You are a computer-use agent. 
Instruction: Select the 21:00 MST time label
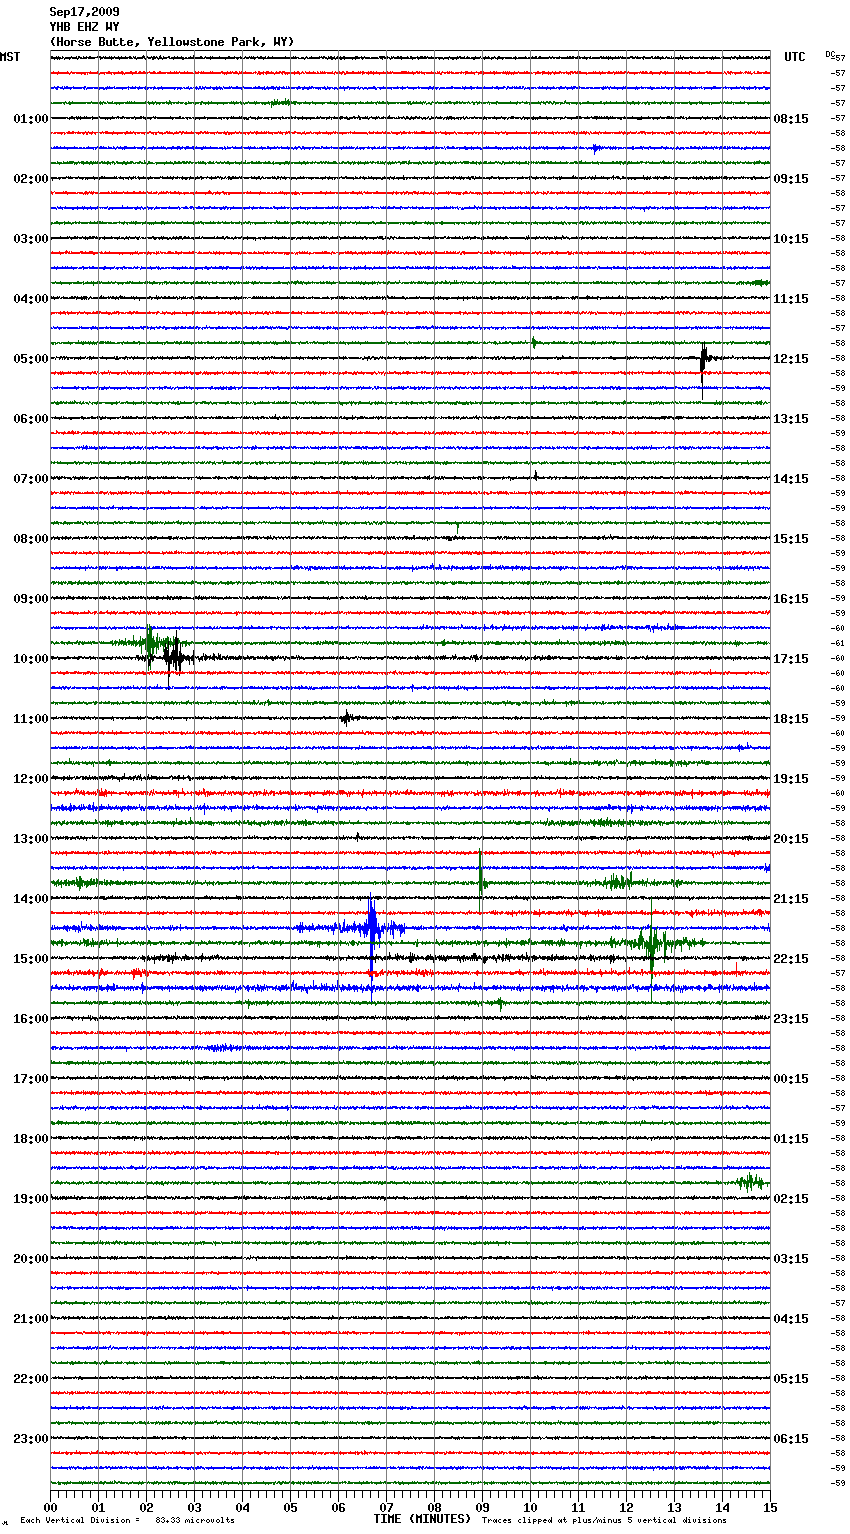[x=31, y=1319]
